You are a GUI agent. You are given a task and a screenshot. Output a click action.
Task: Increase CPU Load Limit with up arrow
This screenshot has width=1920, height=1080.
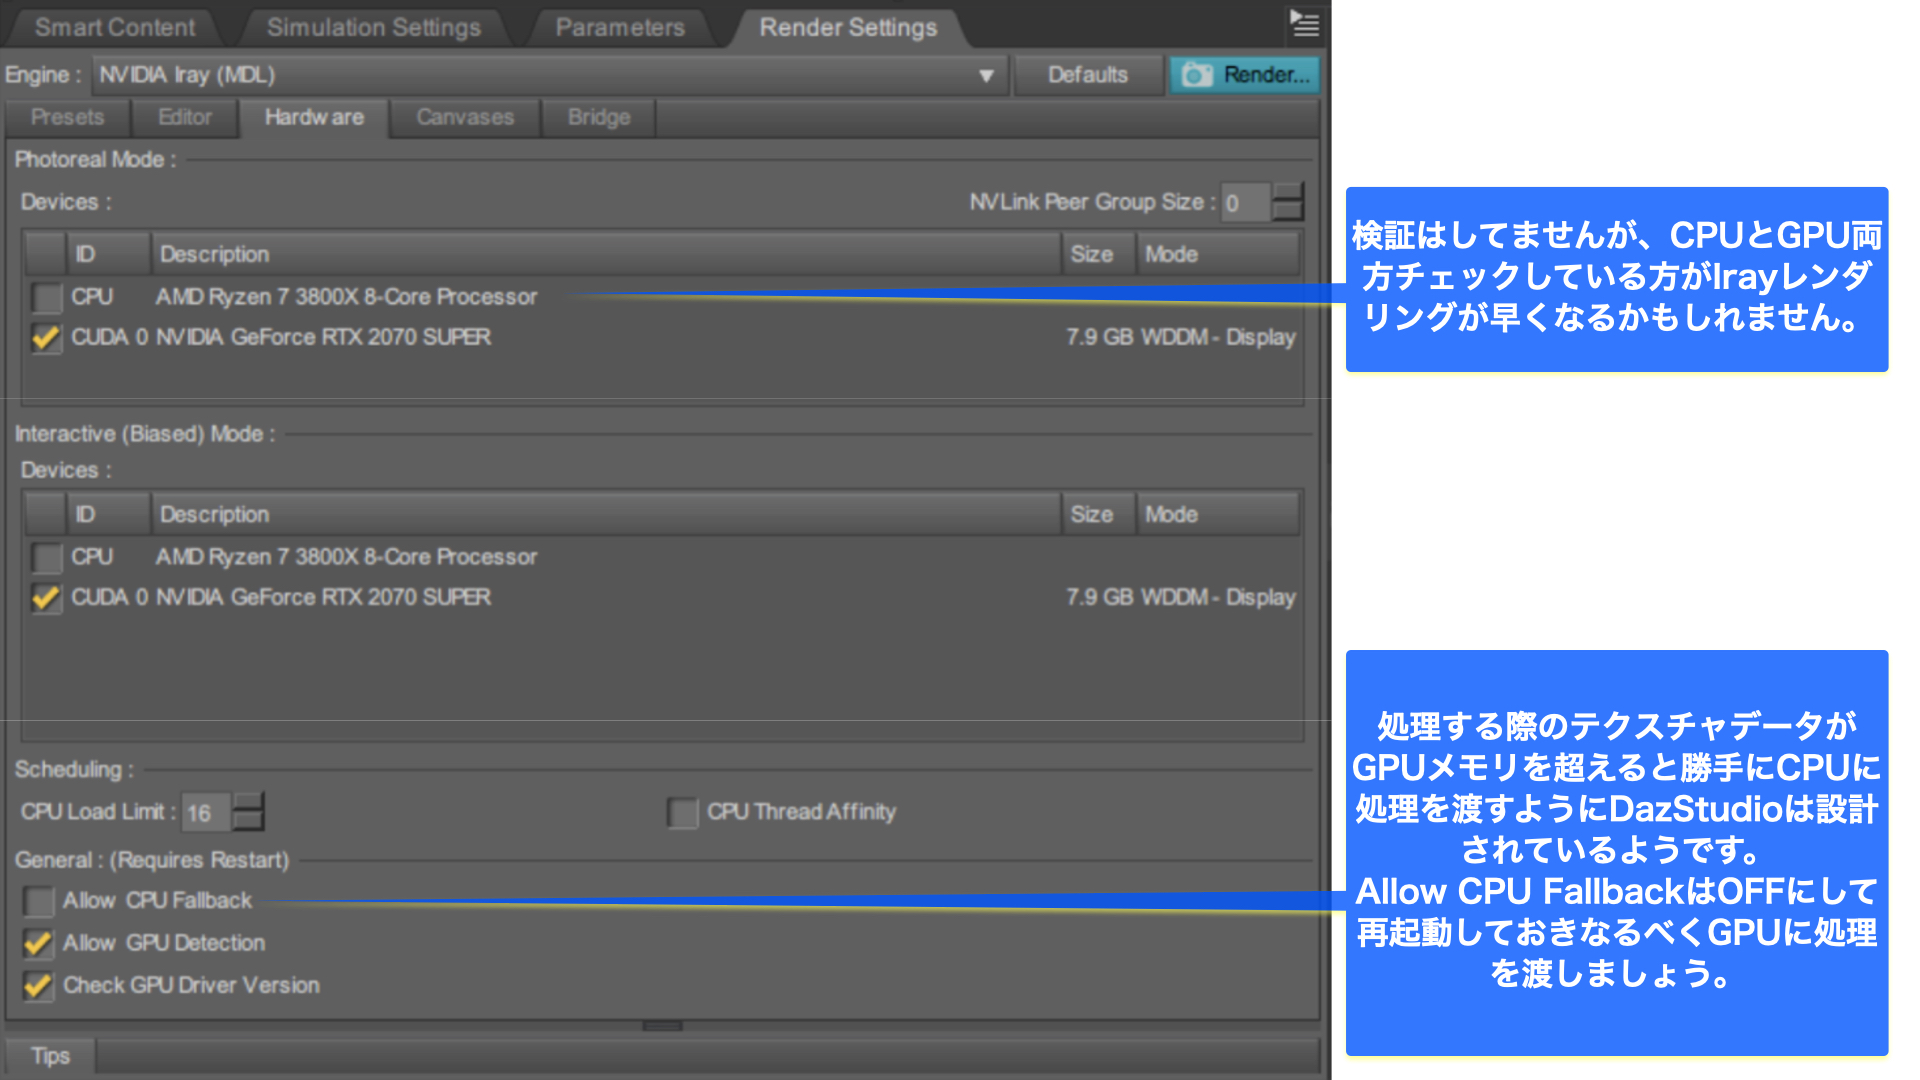(x=248, y=802)
